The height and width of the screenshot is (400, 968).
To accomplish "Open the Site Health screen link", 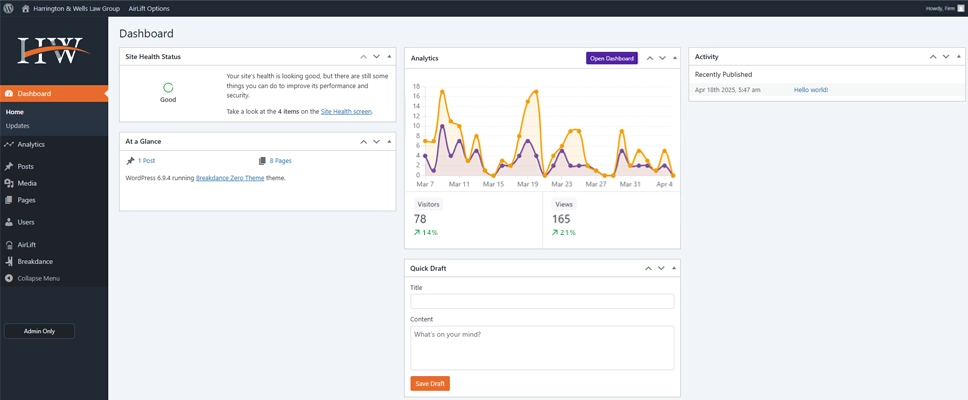I will click(x=347, y=112).
